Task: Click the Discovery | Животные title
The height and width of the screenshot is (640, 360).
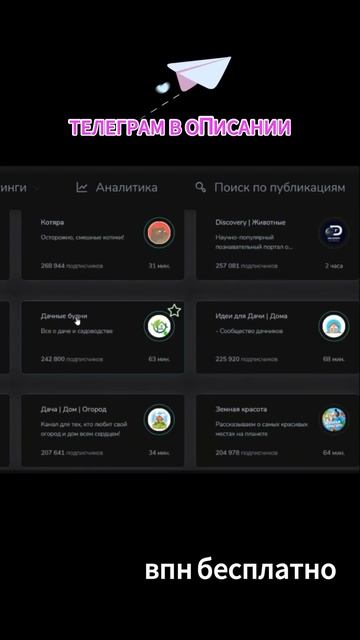Action: [x=250, y=223]
